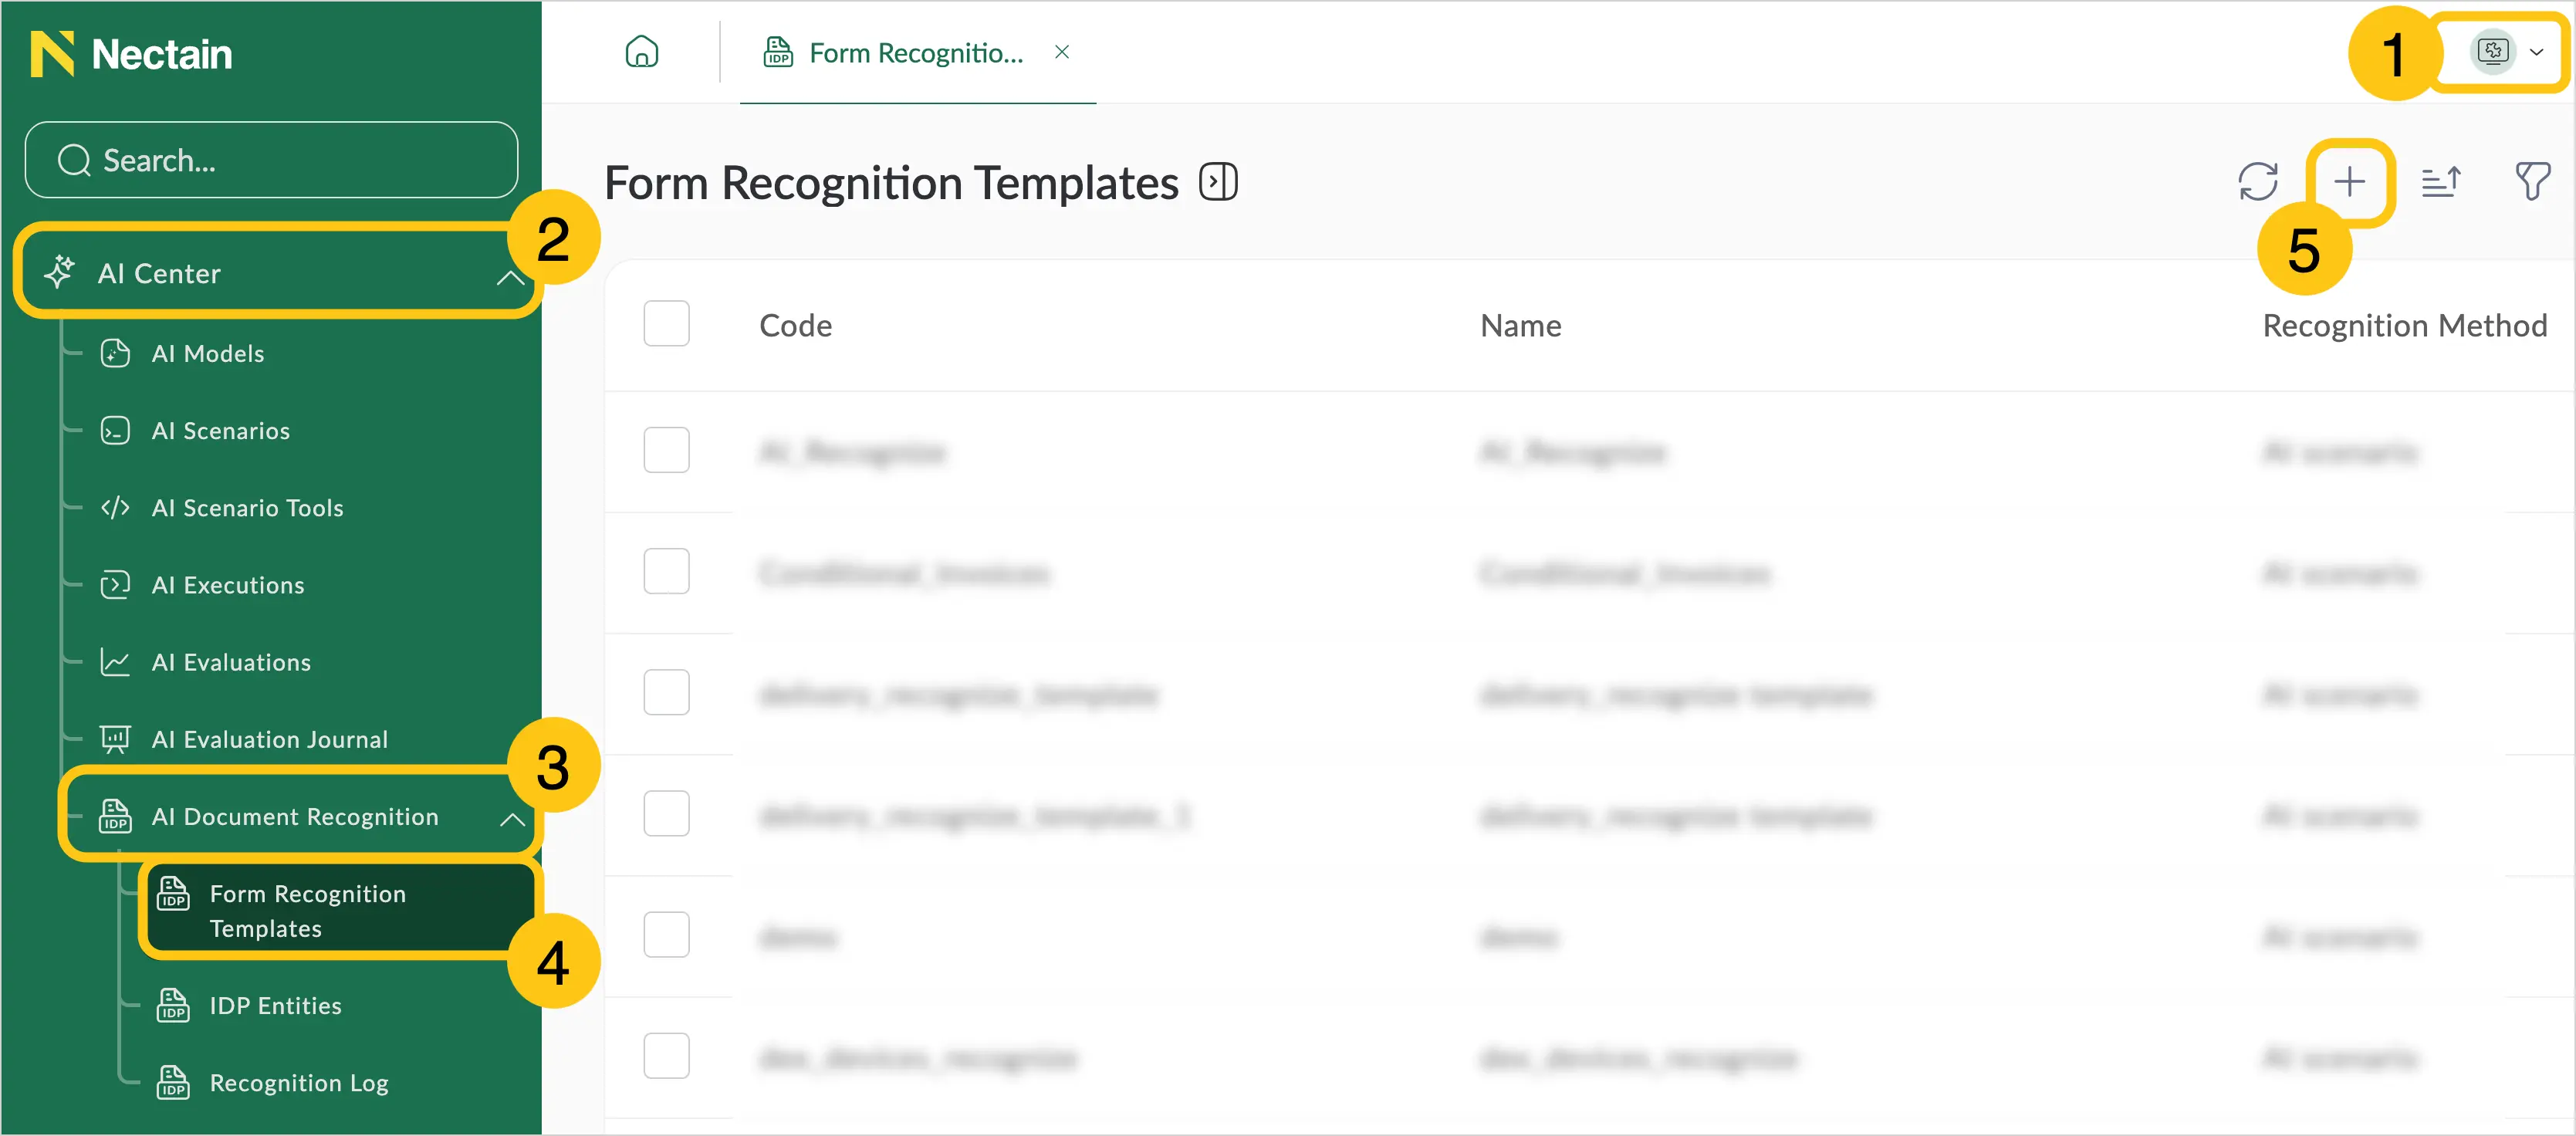Open AI Scenario Tools item

click(246, 508)
